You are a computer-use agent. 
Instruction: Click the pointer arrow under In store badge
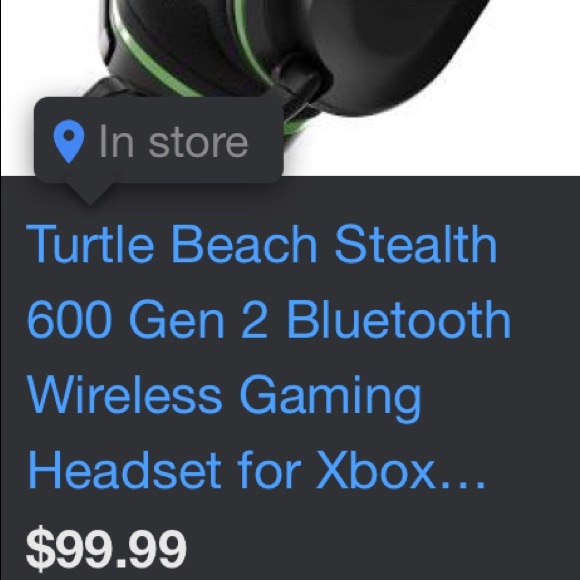pyautogui.click(x=90, y=193)
